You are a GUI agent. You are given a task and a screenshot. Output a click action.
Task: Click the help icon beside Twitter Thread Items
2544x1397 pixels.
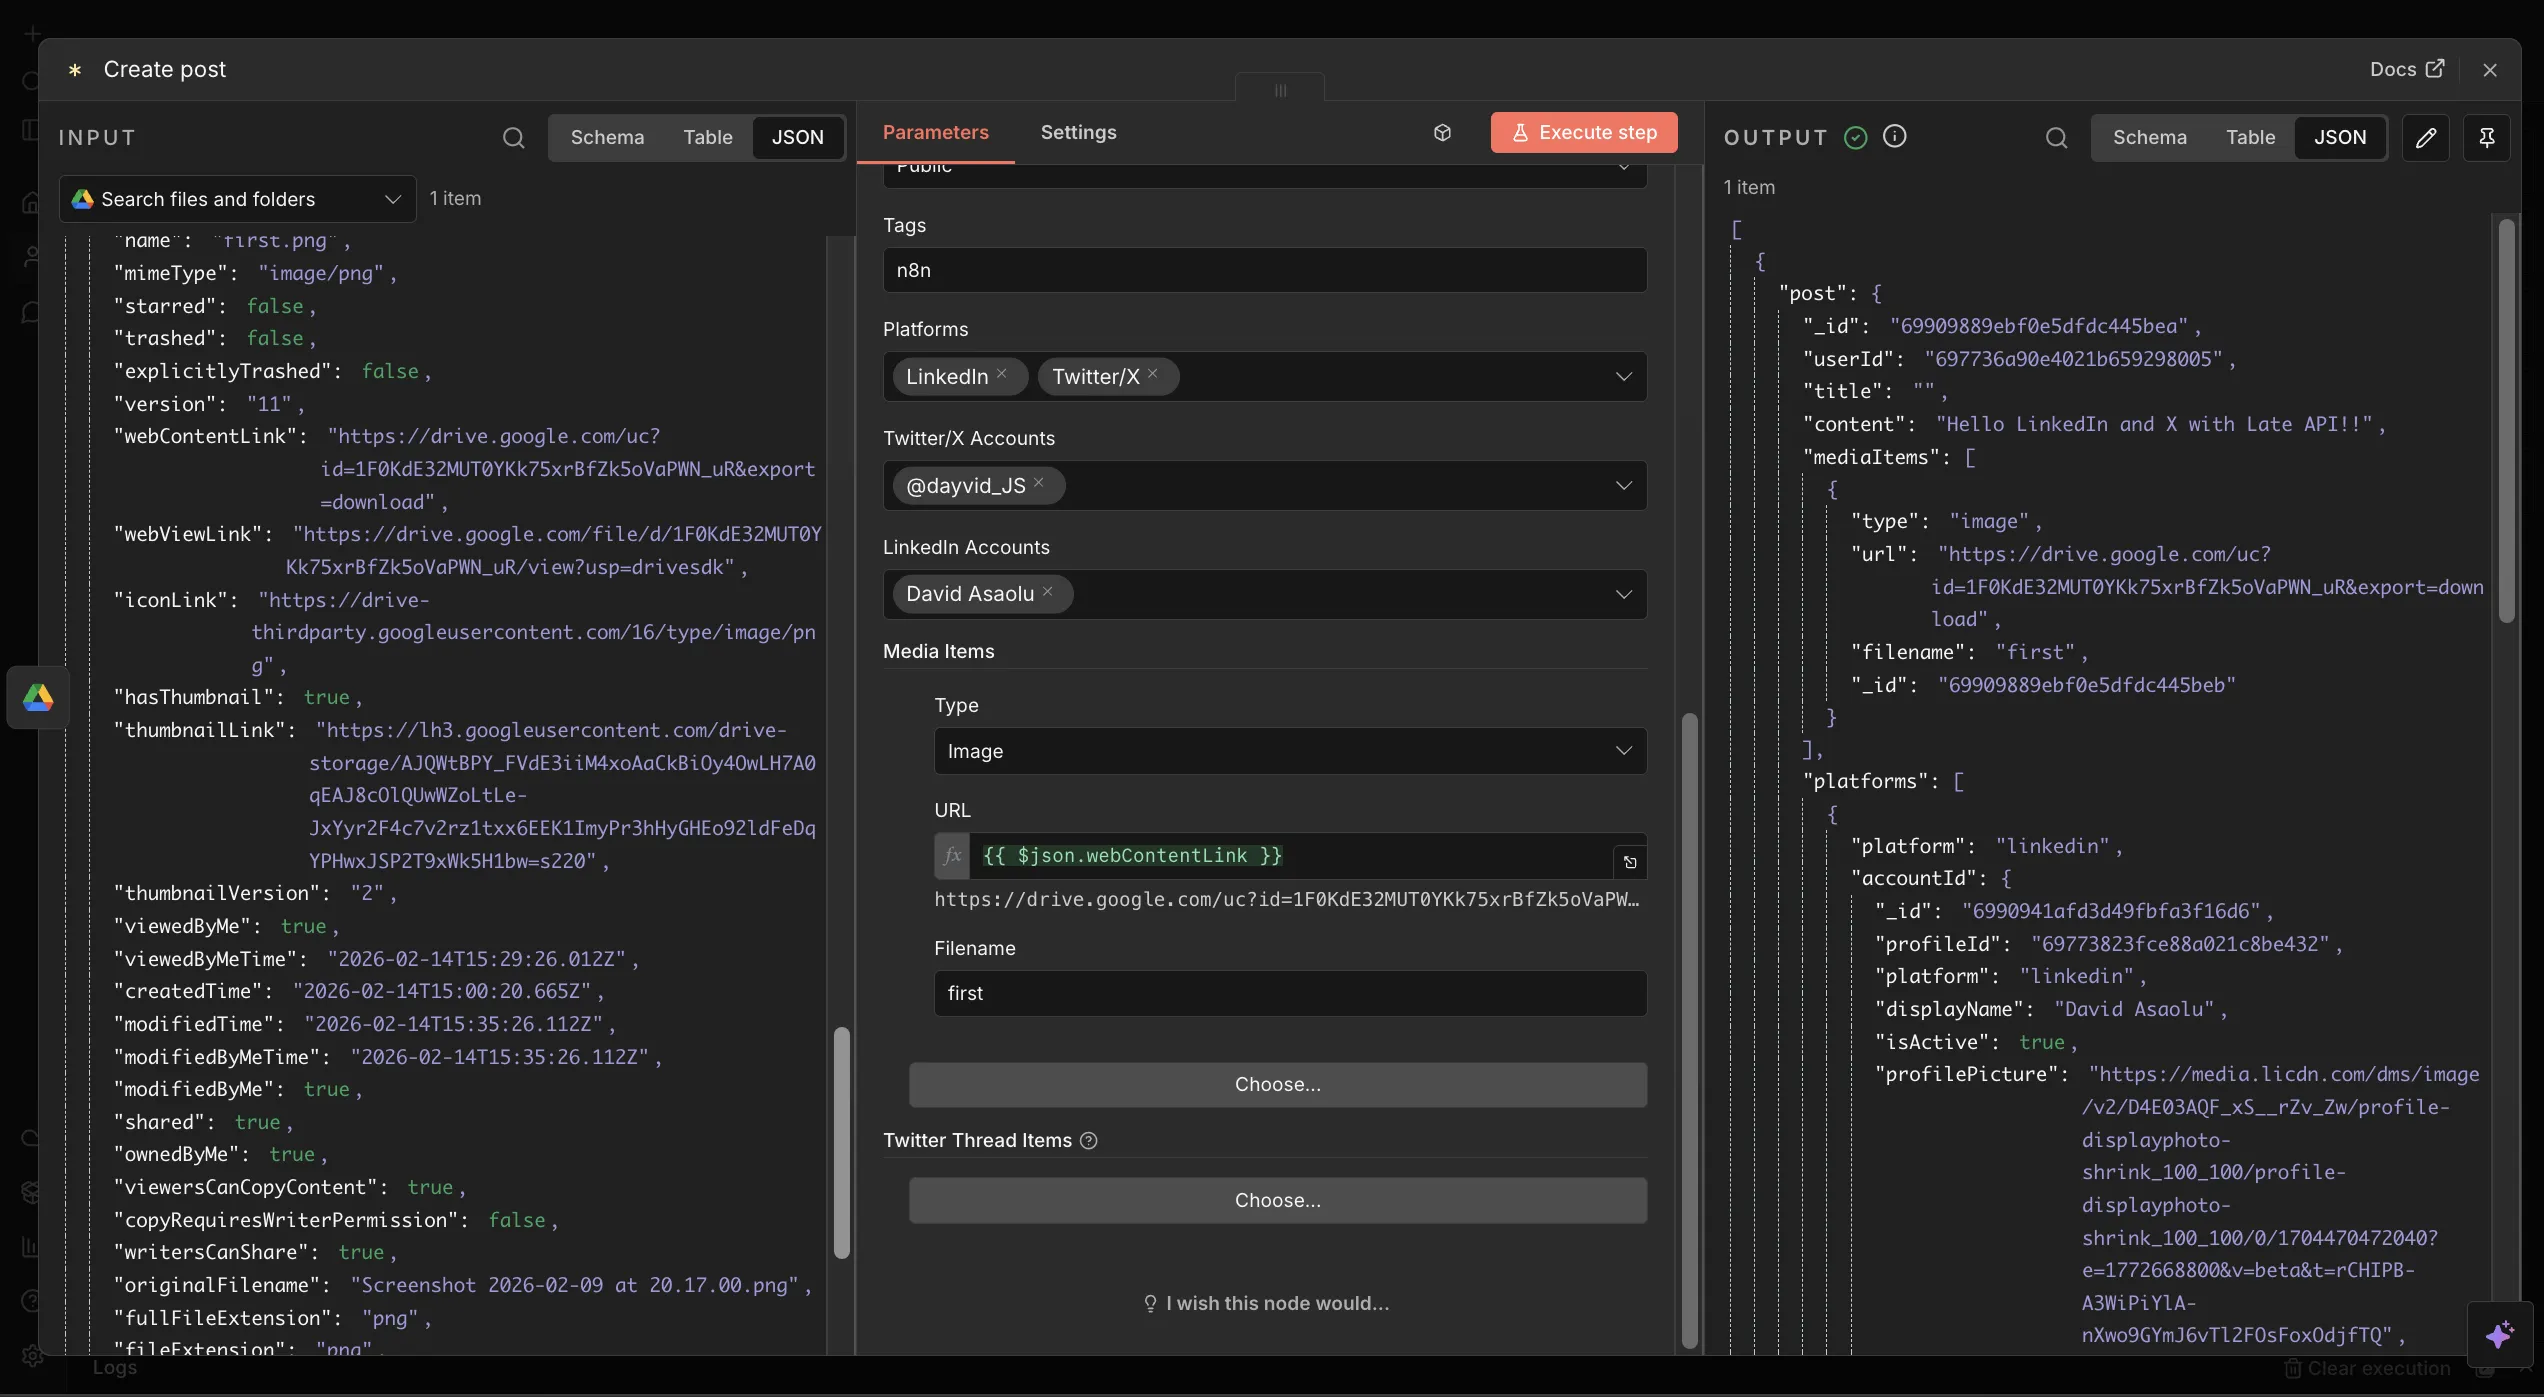pos(1088,1140)
